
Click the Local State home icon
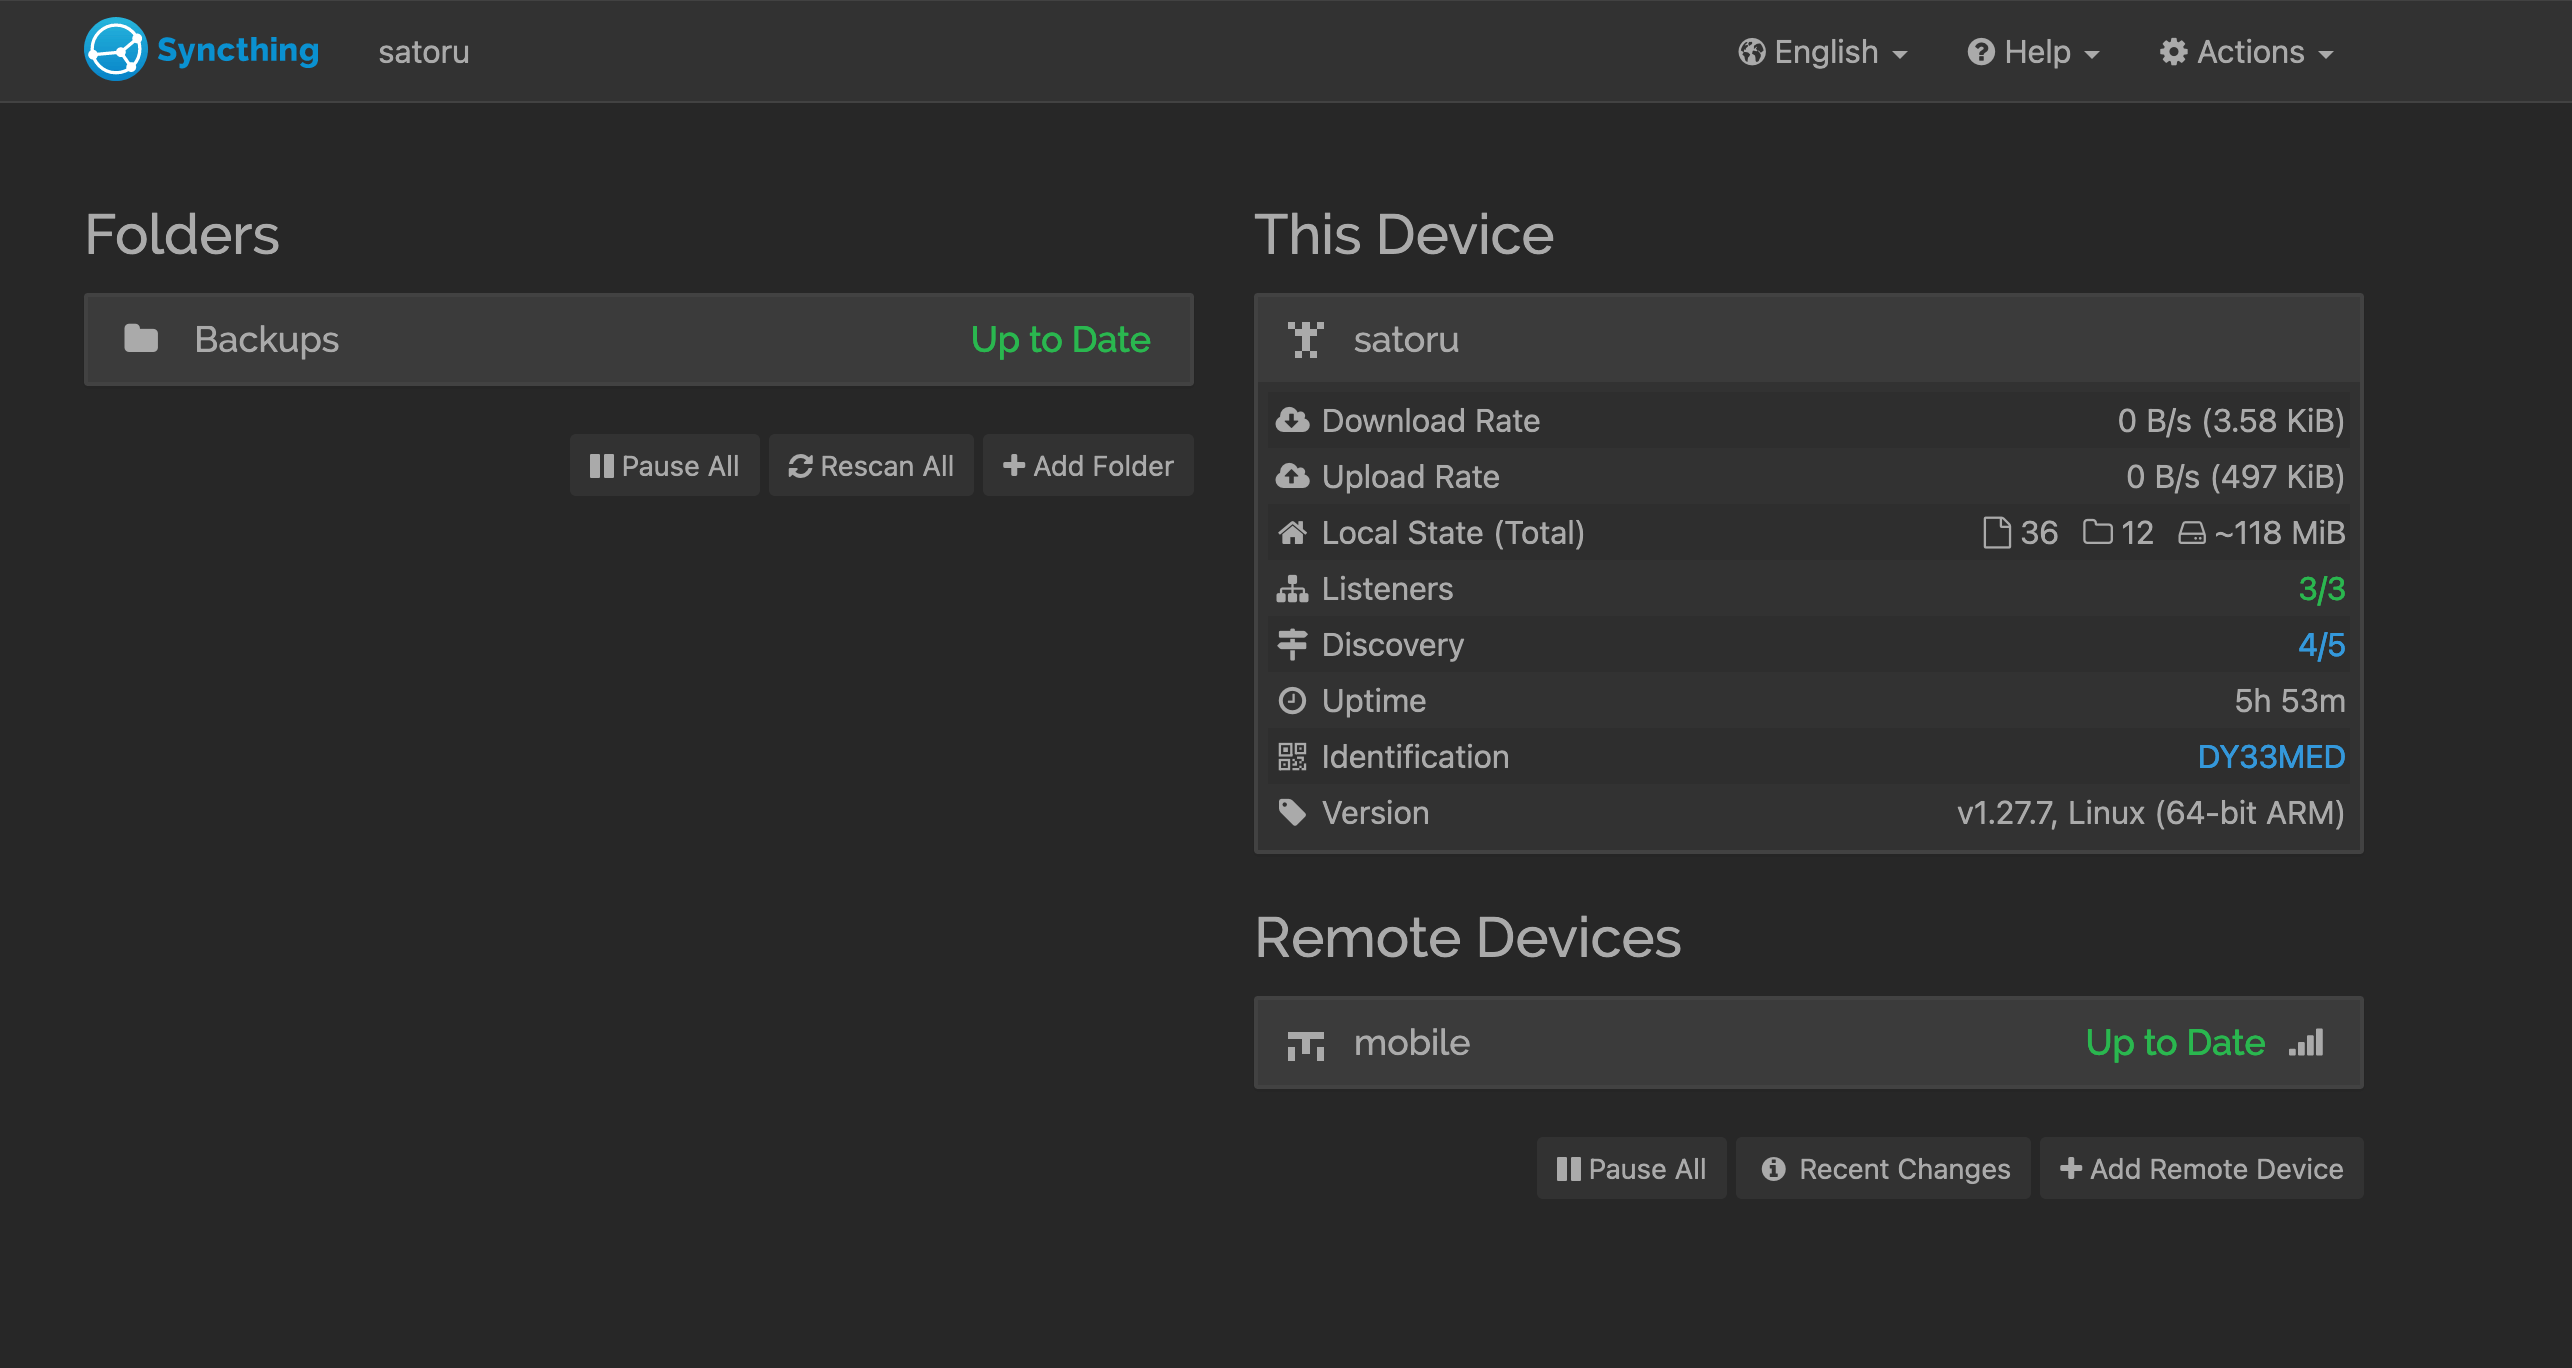click(1292, 533)
